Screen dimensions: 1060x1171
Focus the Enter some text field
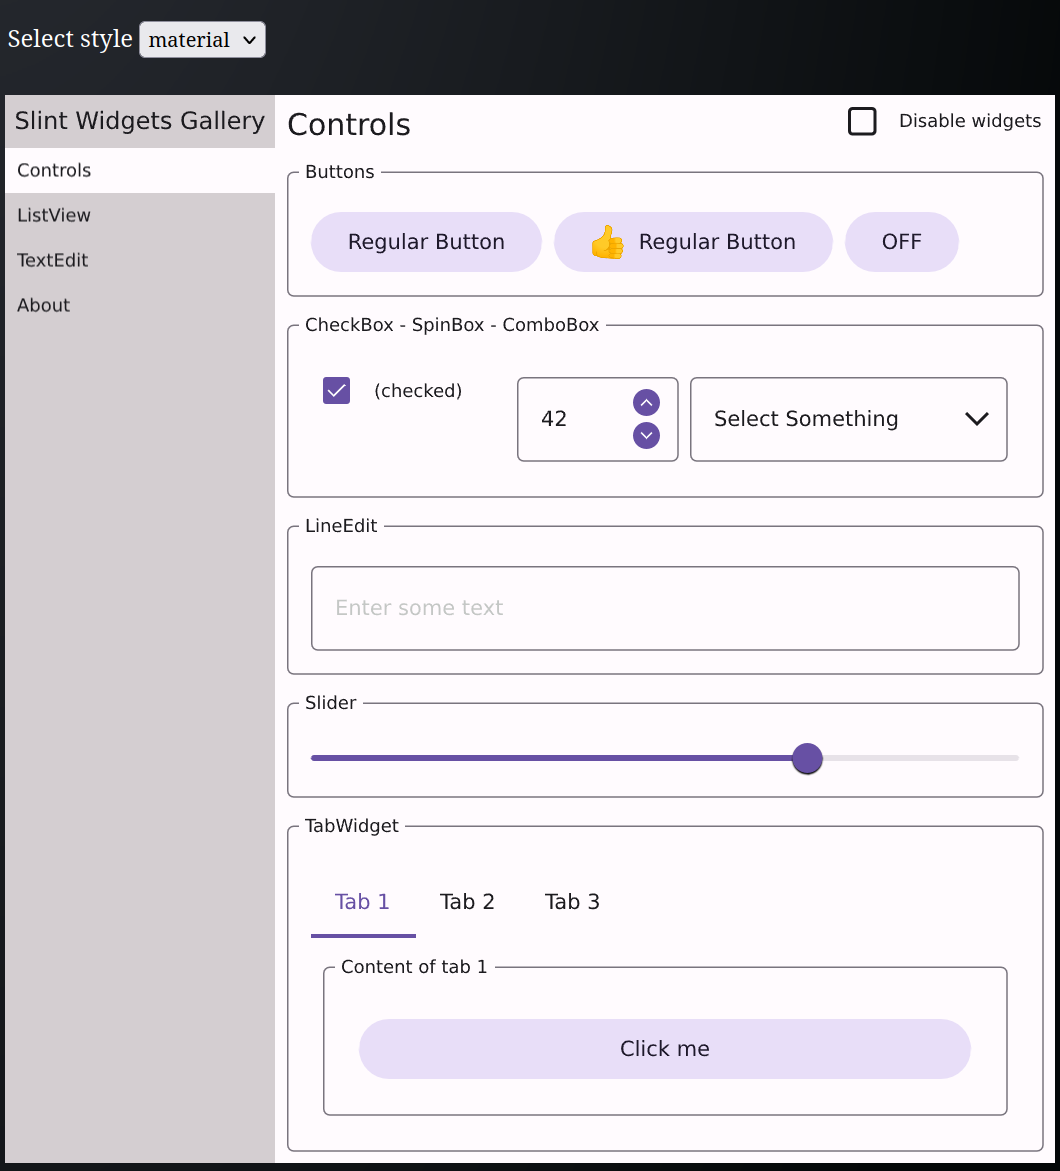click(x=664, y=608)
